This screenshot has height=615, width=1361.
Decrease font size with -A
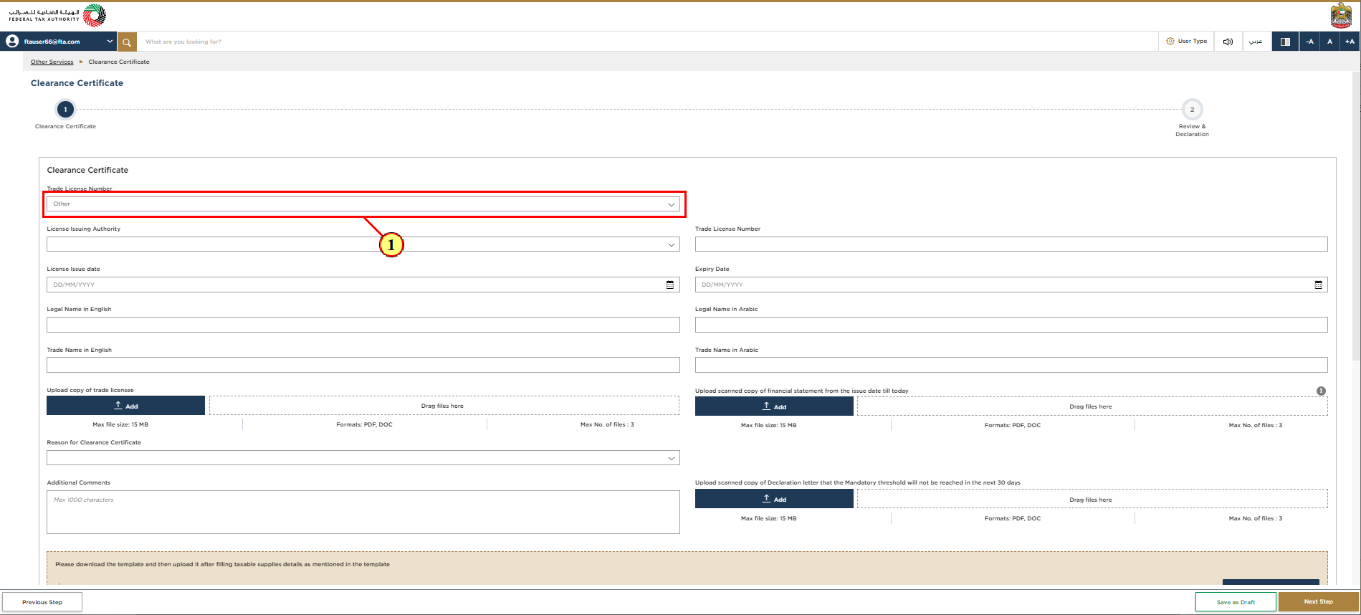pos(1309,42)
